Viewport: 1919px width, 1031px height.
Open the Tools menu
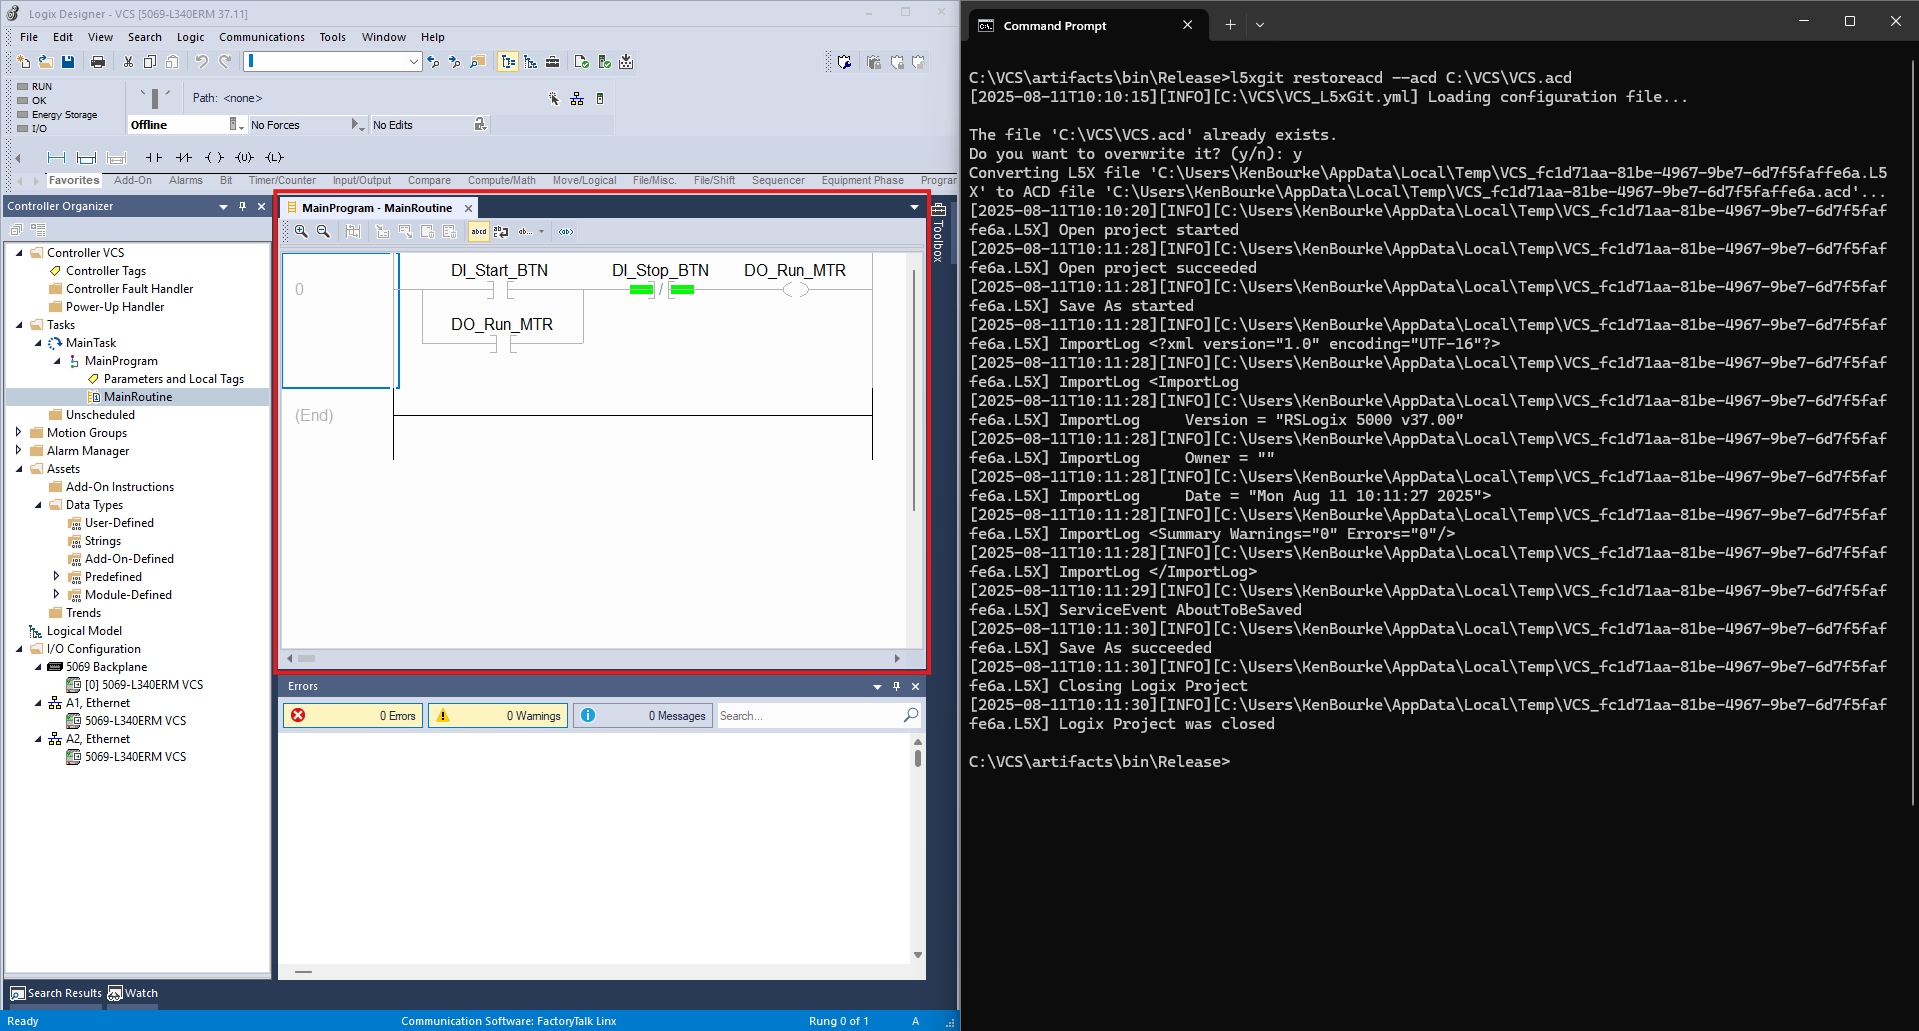[x=333, y=37]
